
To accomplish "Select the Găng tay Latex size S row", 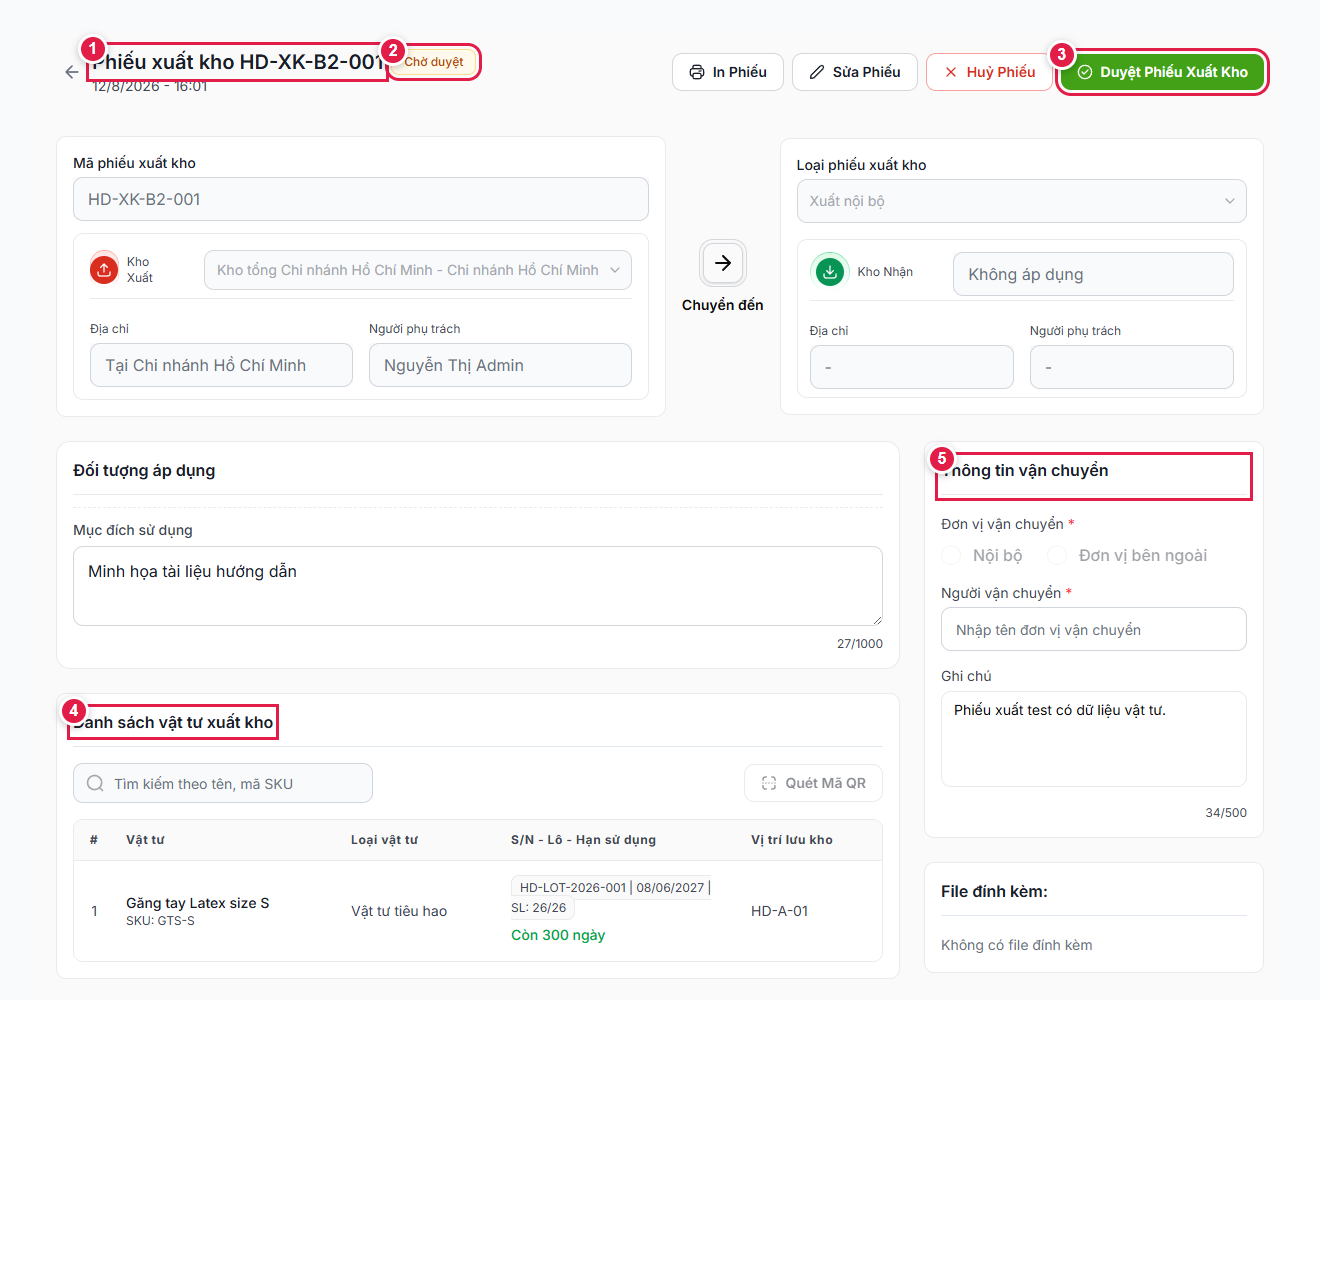I will [477, 911].
